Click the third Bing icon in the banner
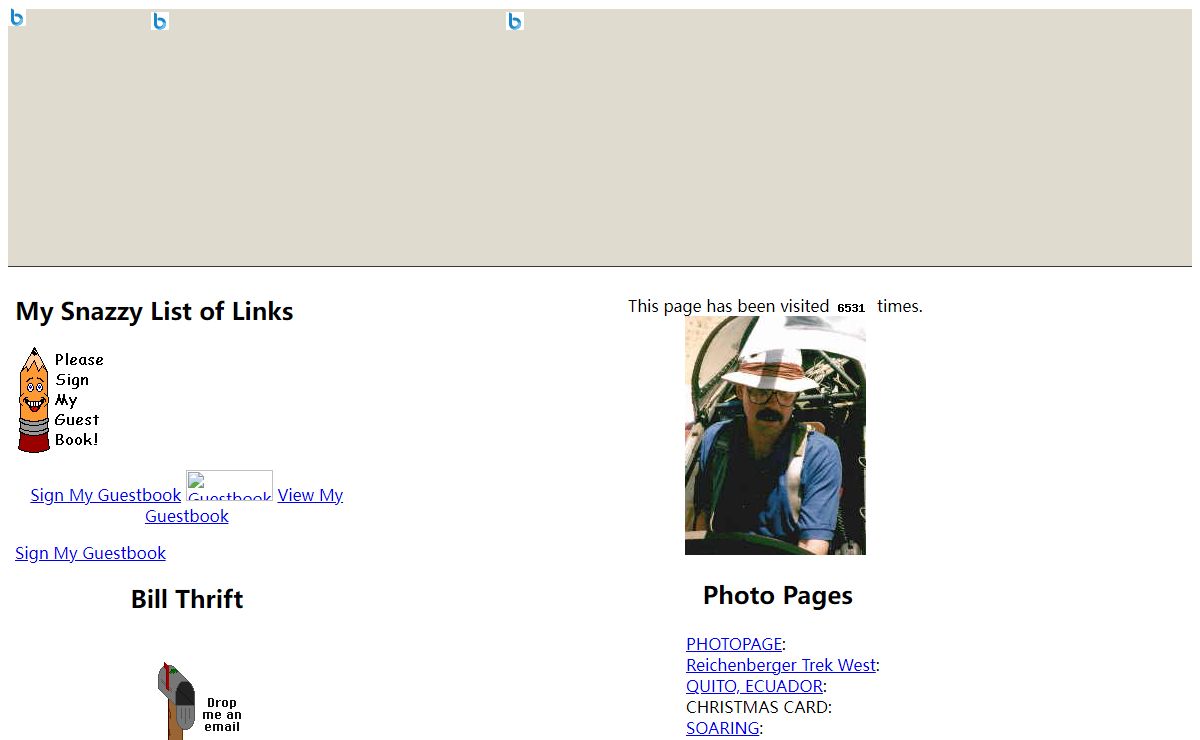This screenshot has width=1200, height=740. 515,21
